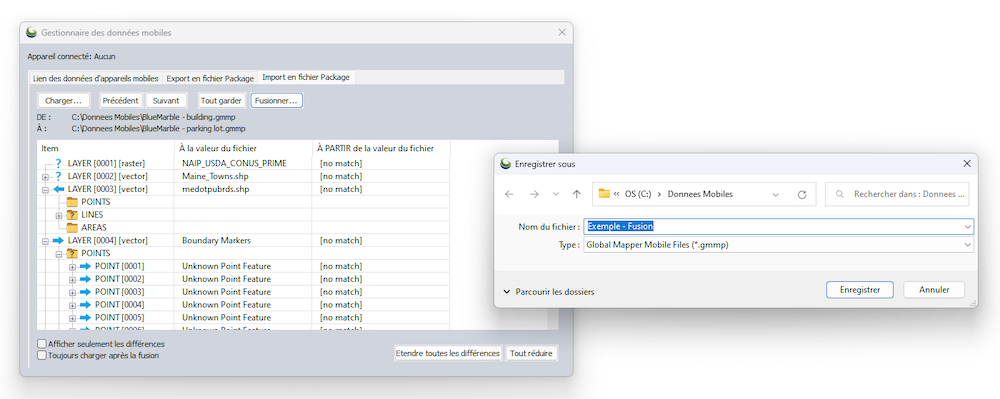Collapse LAYER [0004] tree node

45,241
